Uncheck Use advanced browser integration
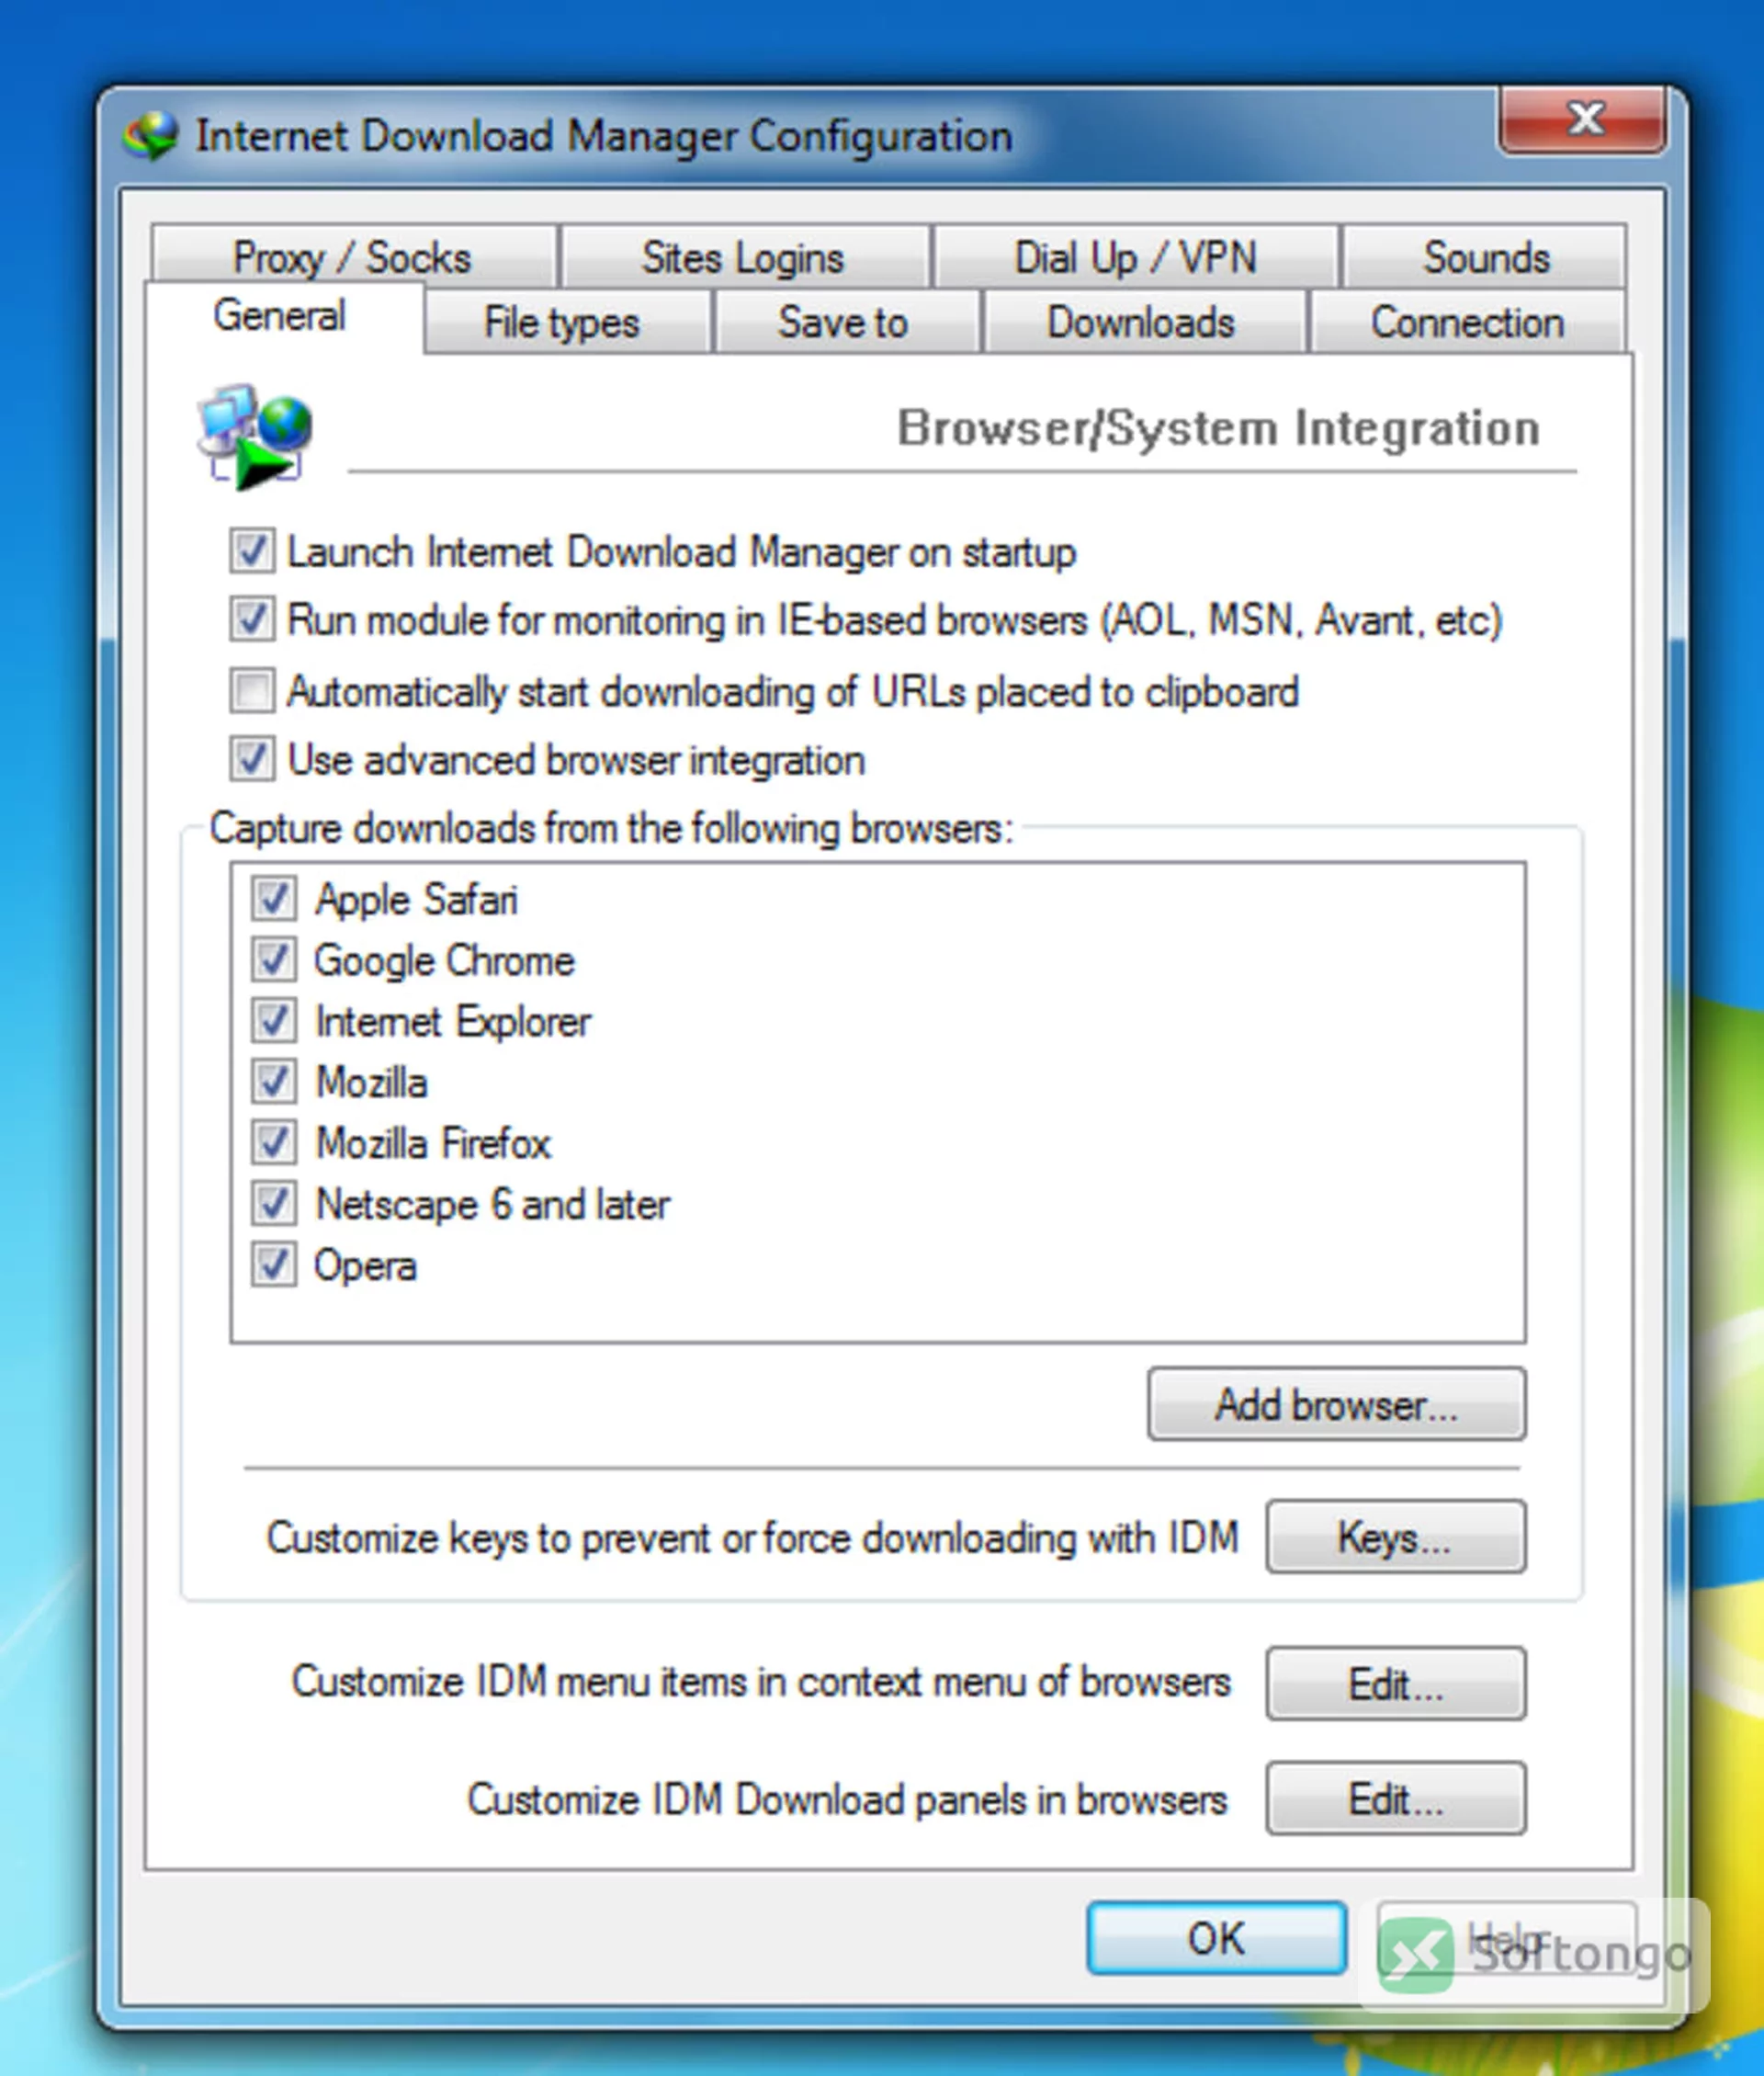 [252, 759]
